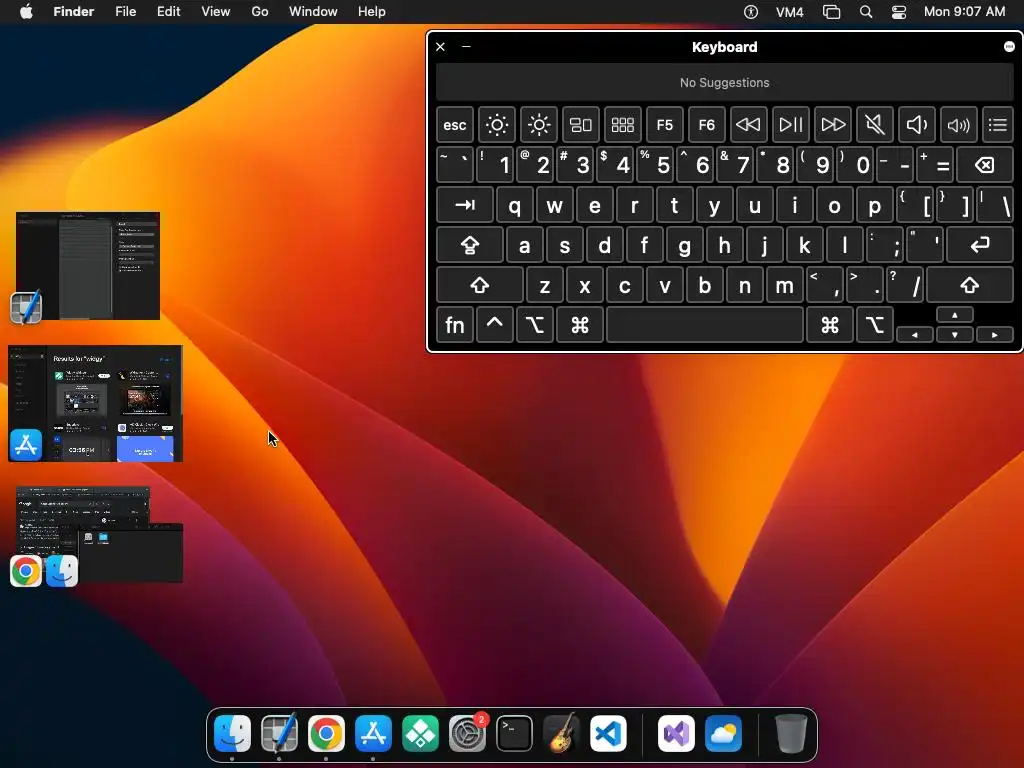Tap the number 5 key

point(655,165)
